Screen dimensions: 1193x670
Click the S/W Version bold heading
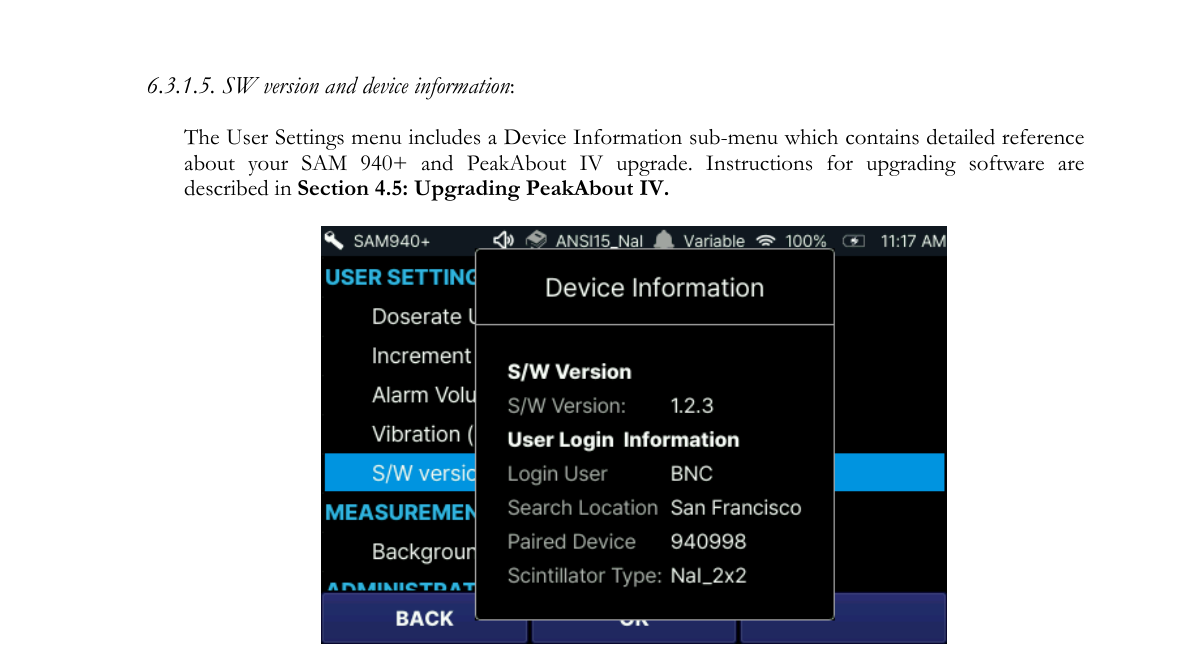click(569, 372)
